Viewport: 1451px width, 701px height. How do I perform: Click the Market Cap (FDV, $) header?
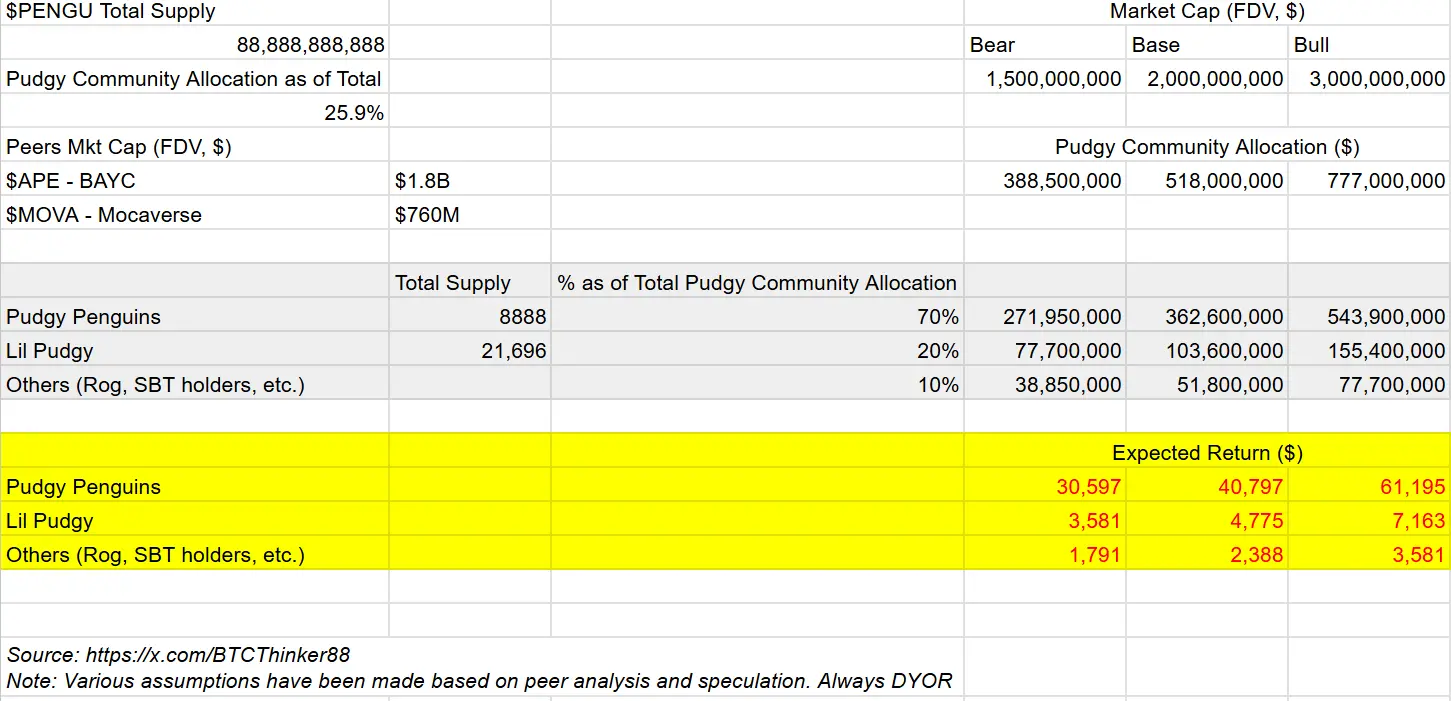click(x=1207, y=12)
